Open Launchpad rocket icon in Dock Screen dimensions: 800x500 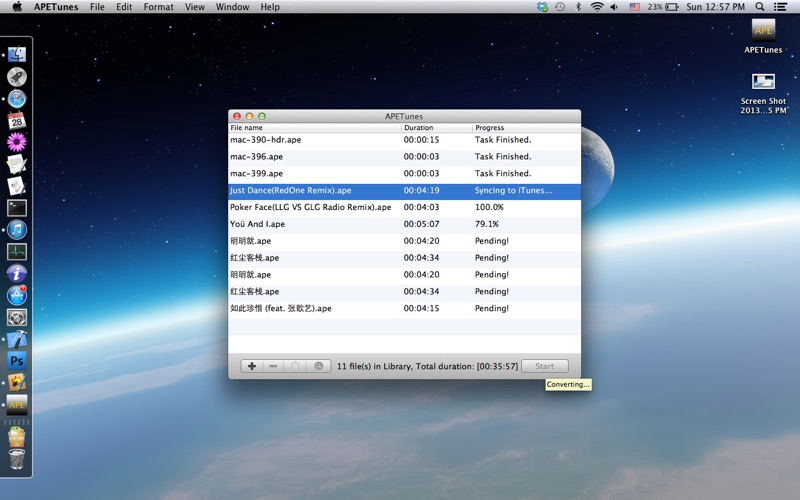(x=17, y=77)
